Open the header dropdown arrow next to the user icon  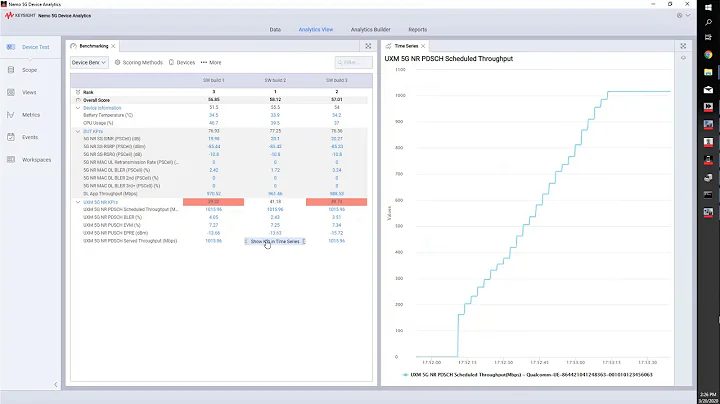tap(688, 15)
